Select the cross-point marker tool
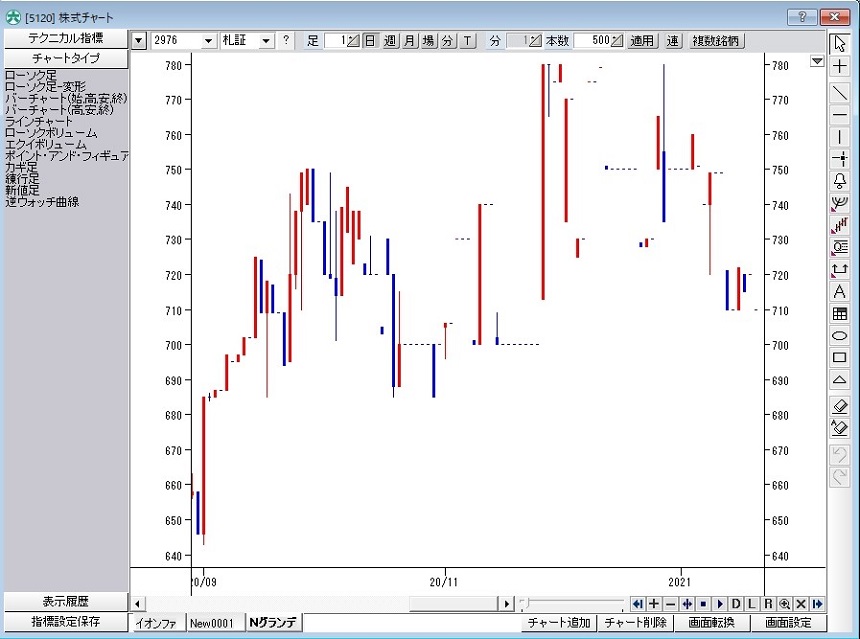Screen dimensions: 860x639 (x=839, y=159)
